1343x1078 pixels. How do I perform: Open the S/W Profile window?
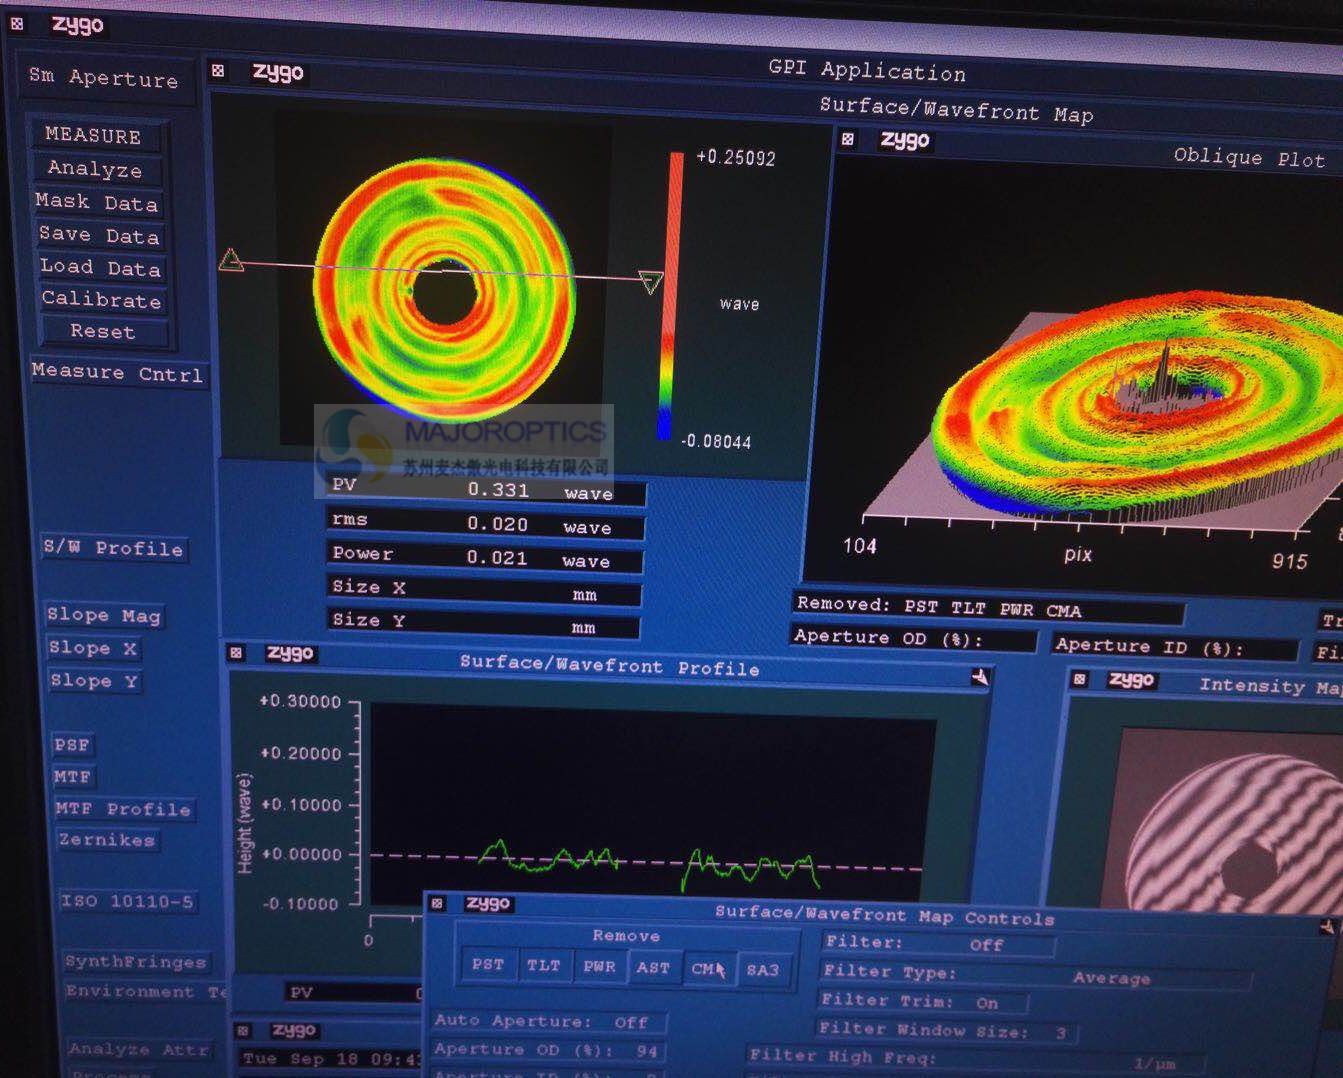pos(113,548)
